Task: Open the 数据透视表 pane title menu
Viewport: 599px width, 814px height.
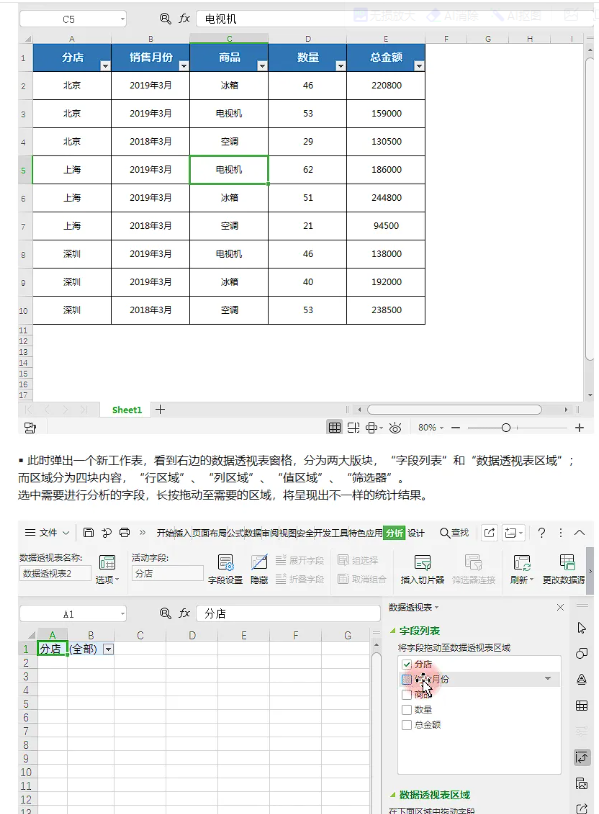Action: pos(414,607)
